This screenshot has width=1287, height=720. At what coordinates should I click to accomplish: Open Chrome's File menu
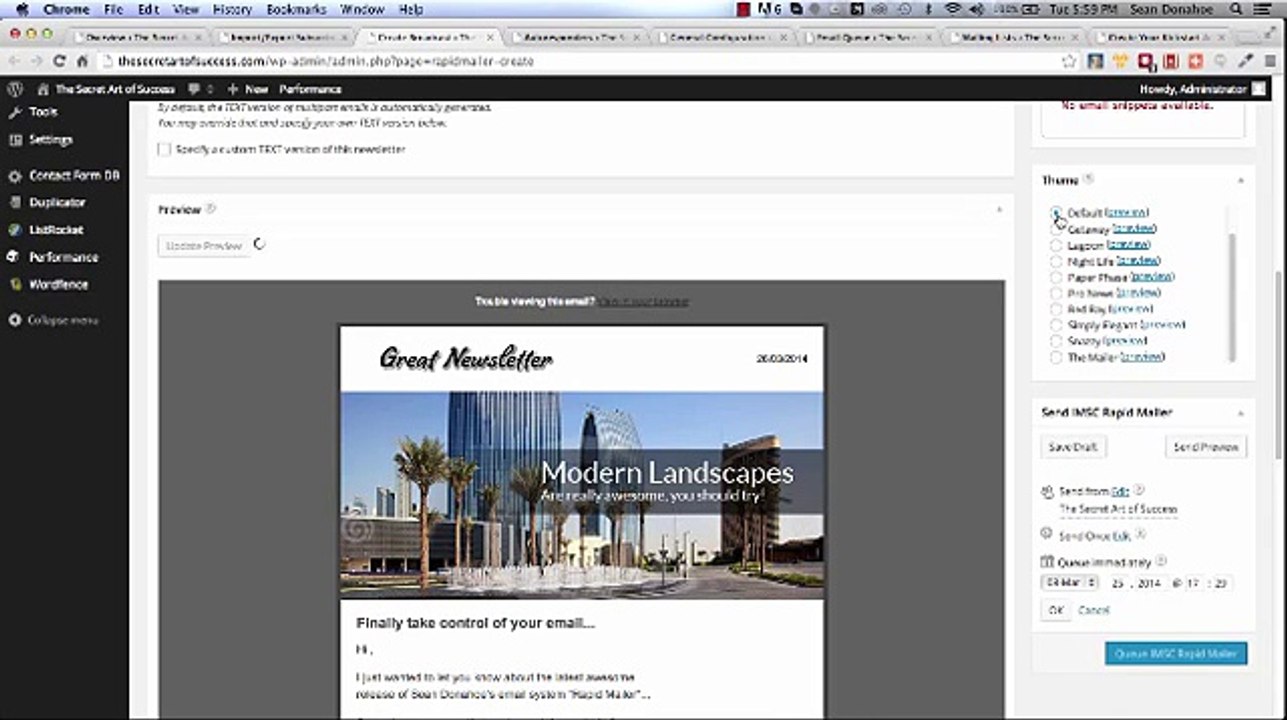click(x=113, y=9)
